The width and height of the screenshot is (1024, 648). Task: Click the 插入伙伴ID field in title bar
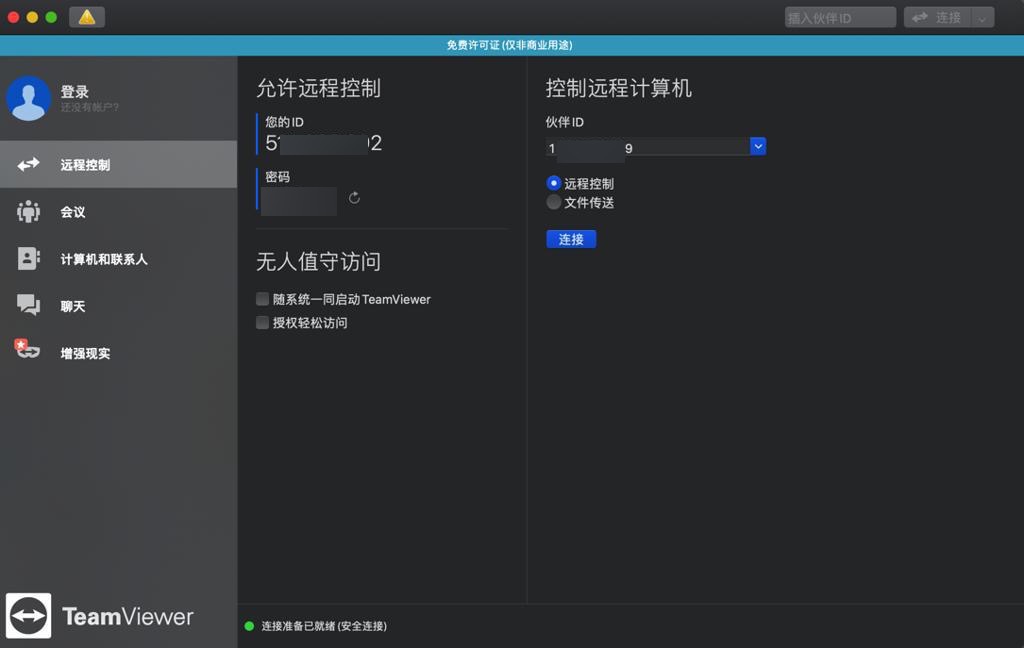pos(840,18)
